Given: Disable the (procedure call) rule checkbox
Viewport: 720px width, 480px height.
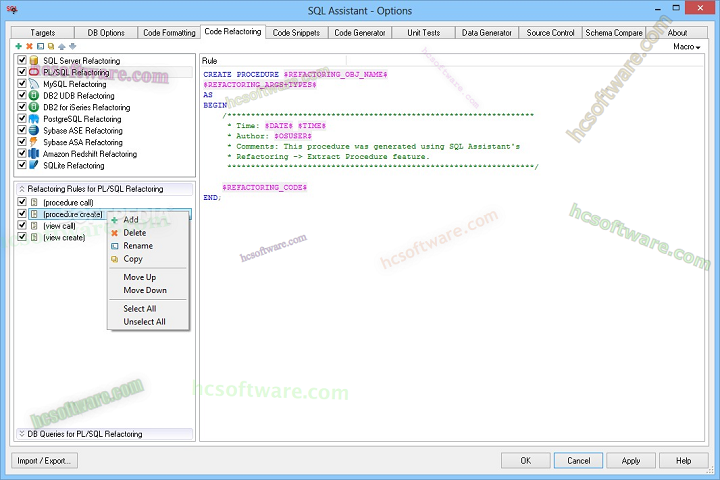Looking at the screenshot, I should 22,202.
